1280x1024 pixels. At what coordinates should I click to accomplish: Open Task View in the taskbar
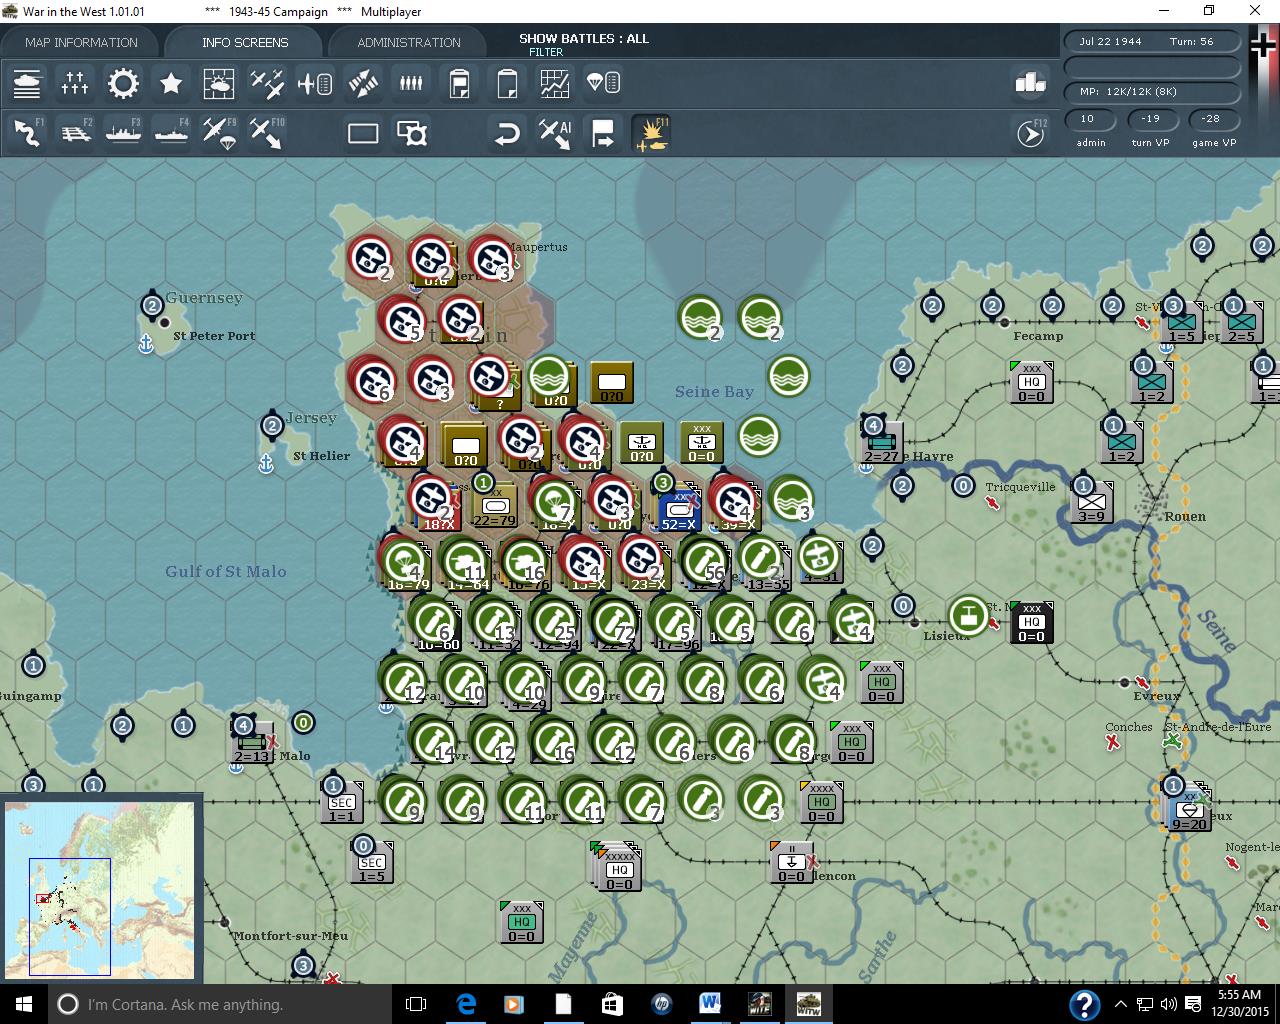pos(416,1004)
